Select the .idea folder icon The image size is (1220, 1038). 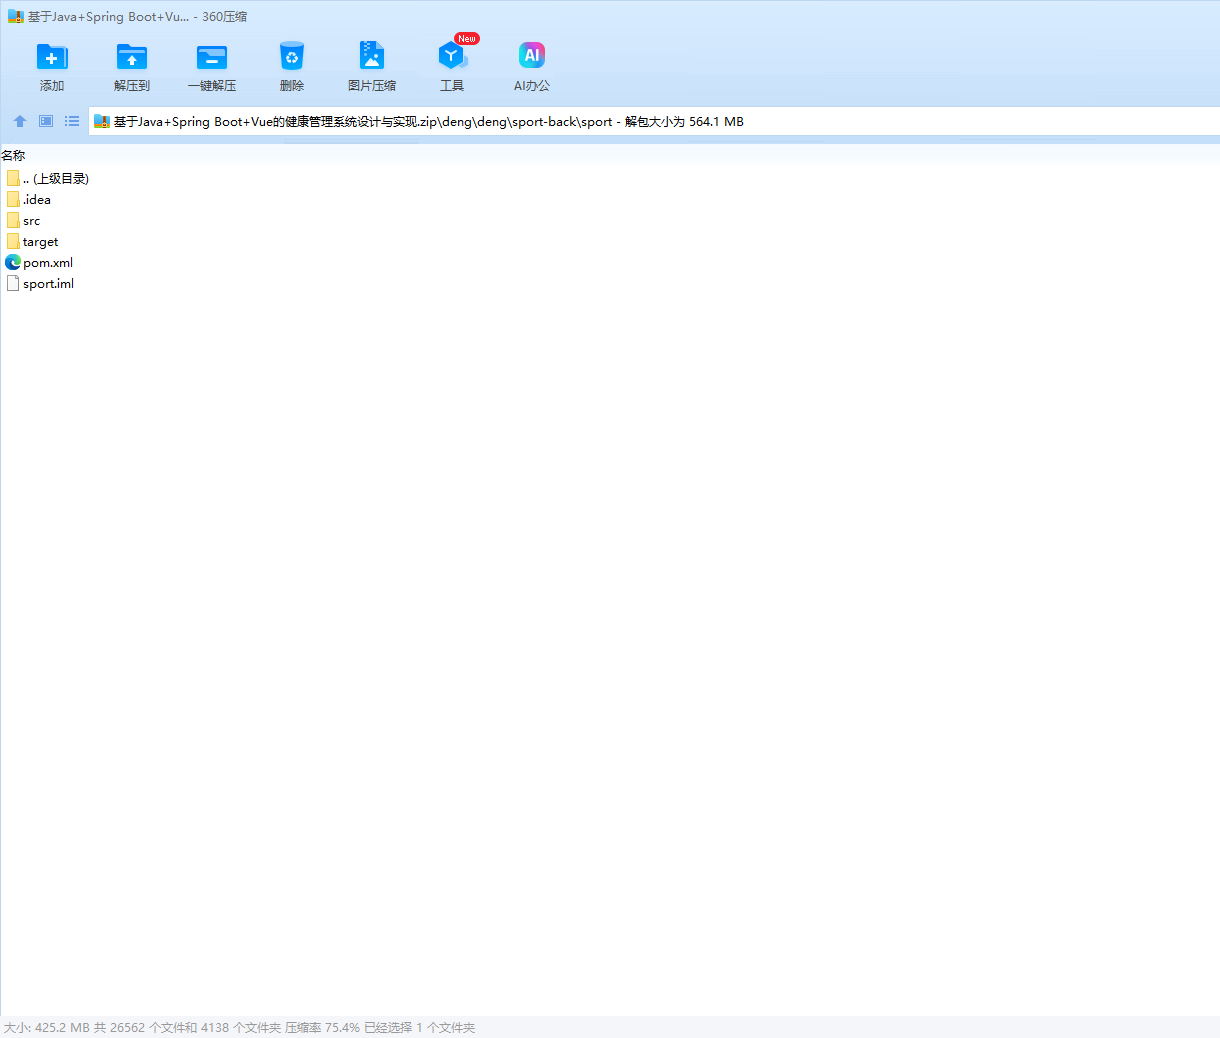pyautogui.click(x=13, y=199)
